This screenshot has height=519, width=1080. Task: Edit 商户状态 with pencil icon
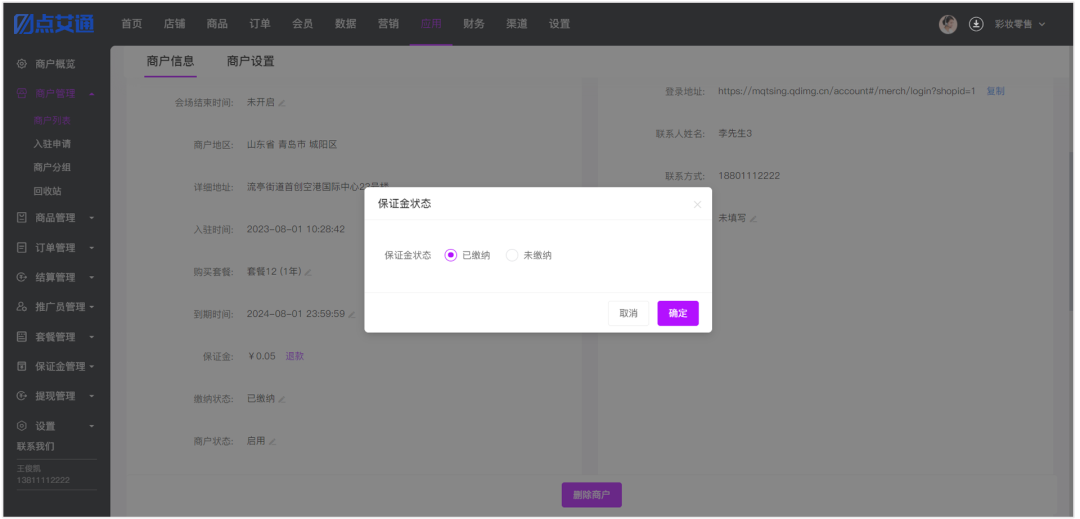272,442
